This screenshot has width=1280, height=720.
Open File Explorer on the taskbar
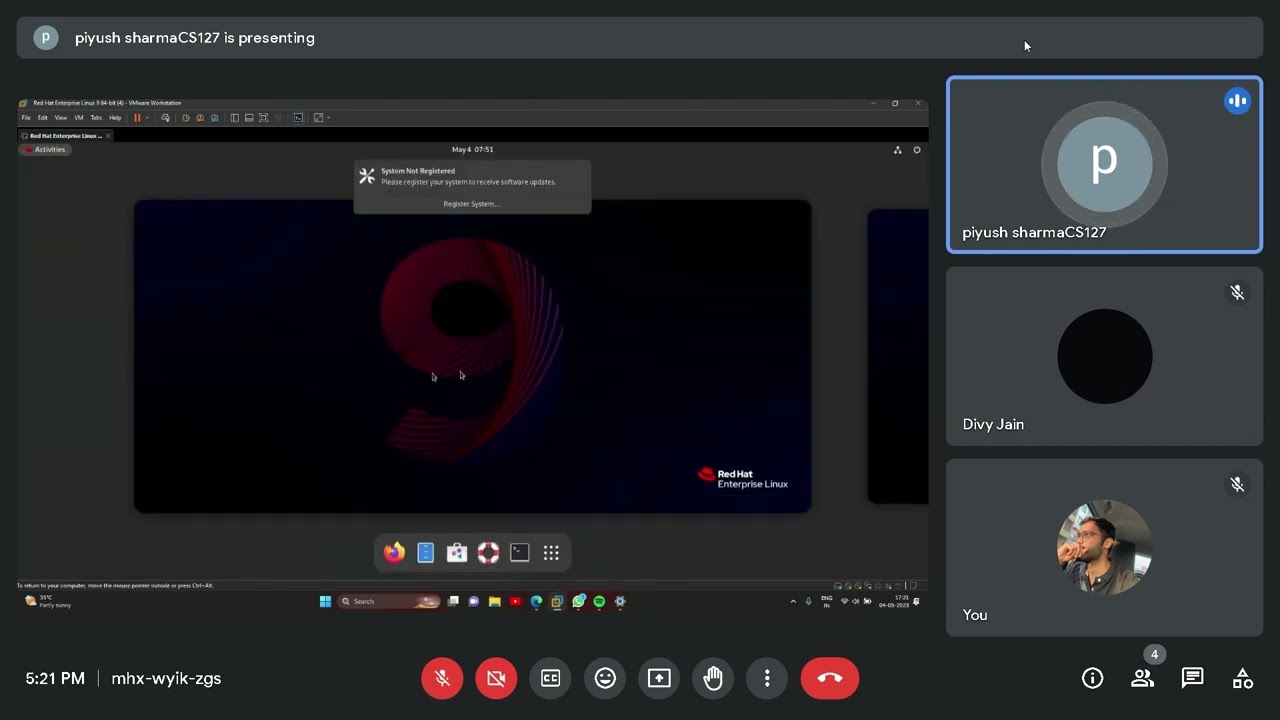(x=495, y=601)
